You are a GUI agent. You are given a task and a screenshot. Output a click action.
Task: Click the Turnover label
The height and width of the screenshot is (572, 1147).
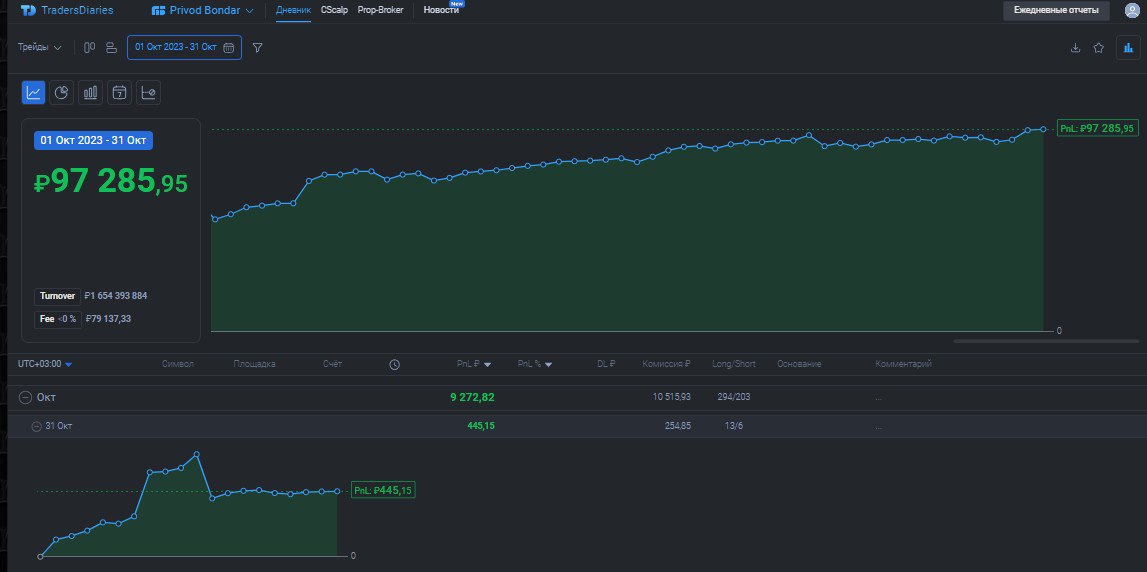tap(57, 296)
